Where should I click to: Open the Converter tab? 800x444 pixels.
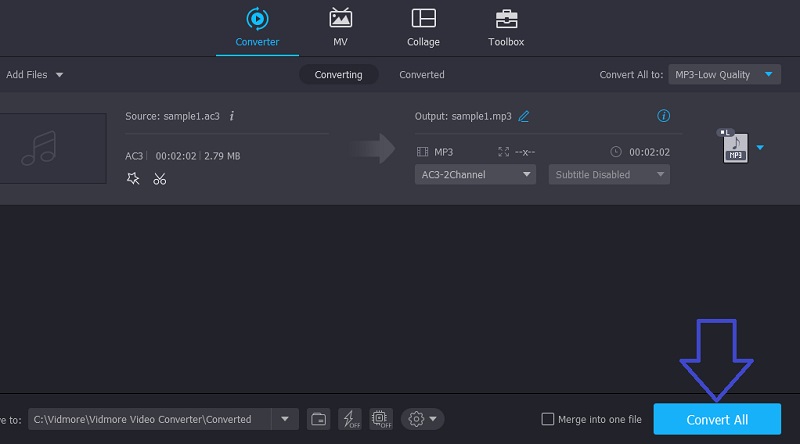[x=257, y=27]
